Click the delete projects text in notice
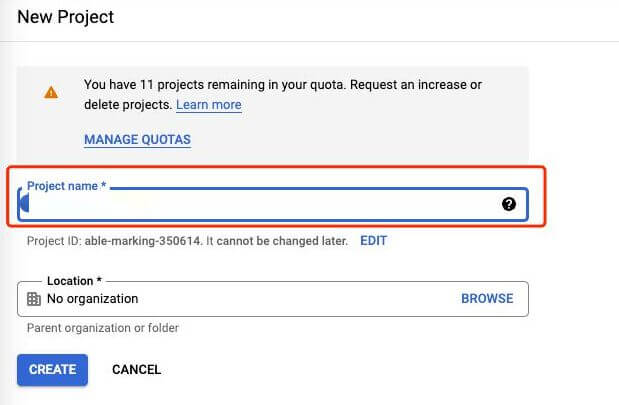Screen dimensions: 619x405 click(x=128, y=105)
